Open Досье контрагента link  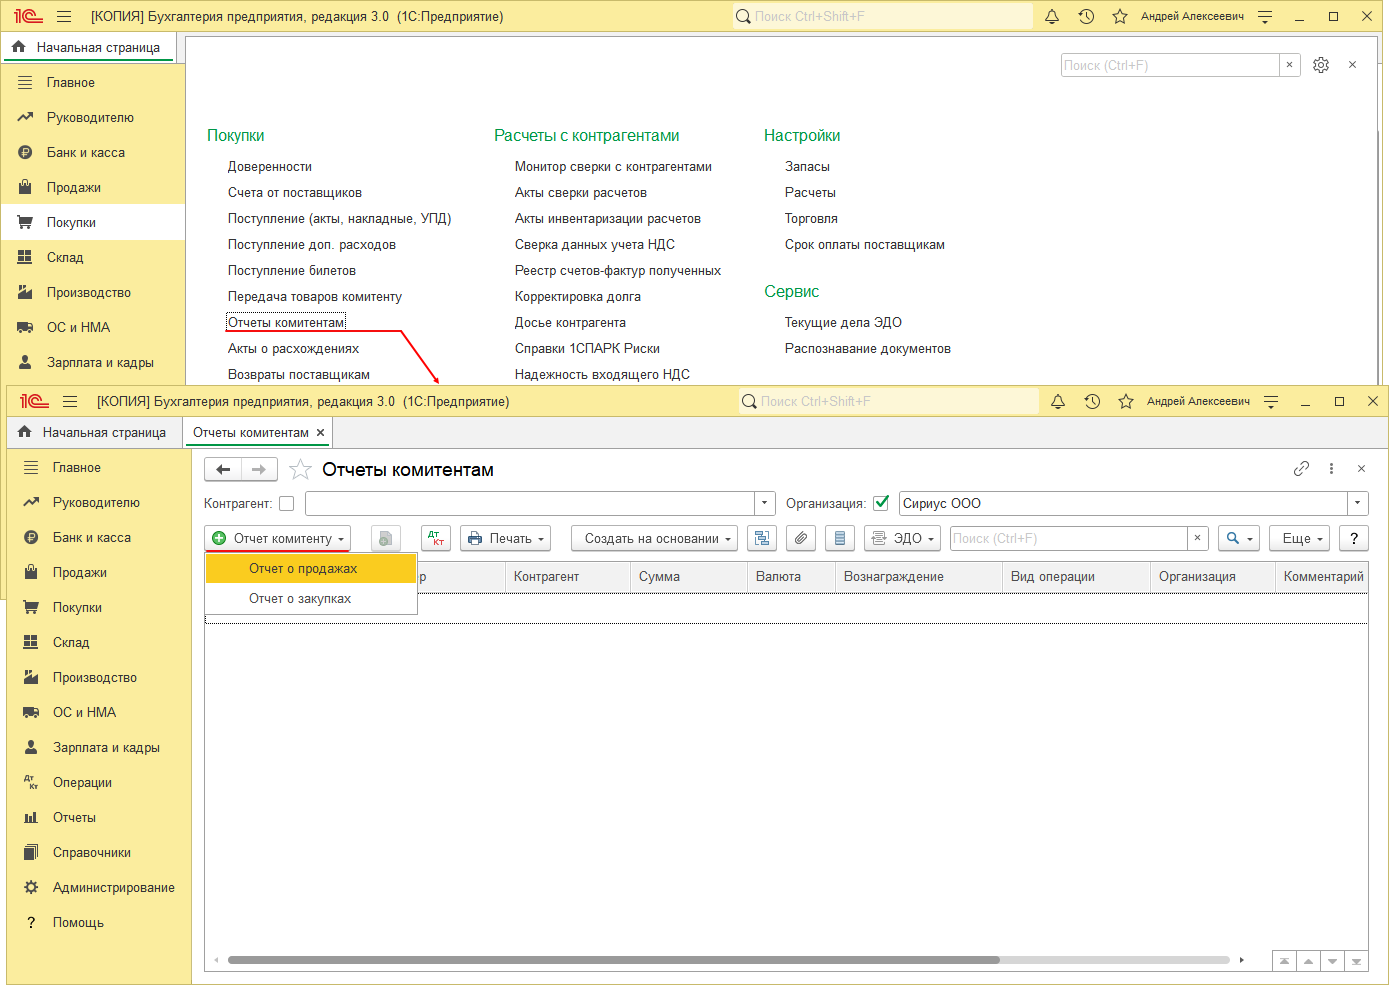click(x=570, y=323)
